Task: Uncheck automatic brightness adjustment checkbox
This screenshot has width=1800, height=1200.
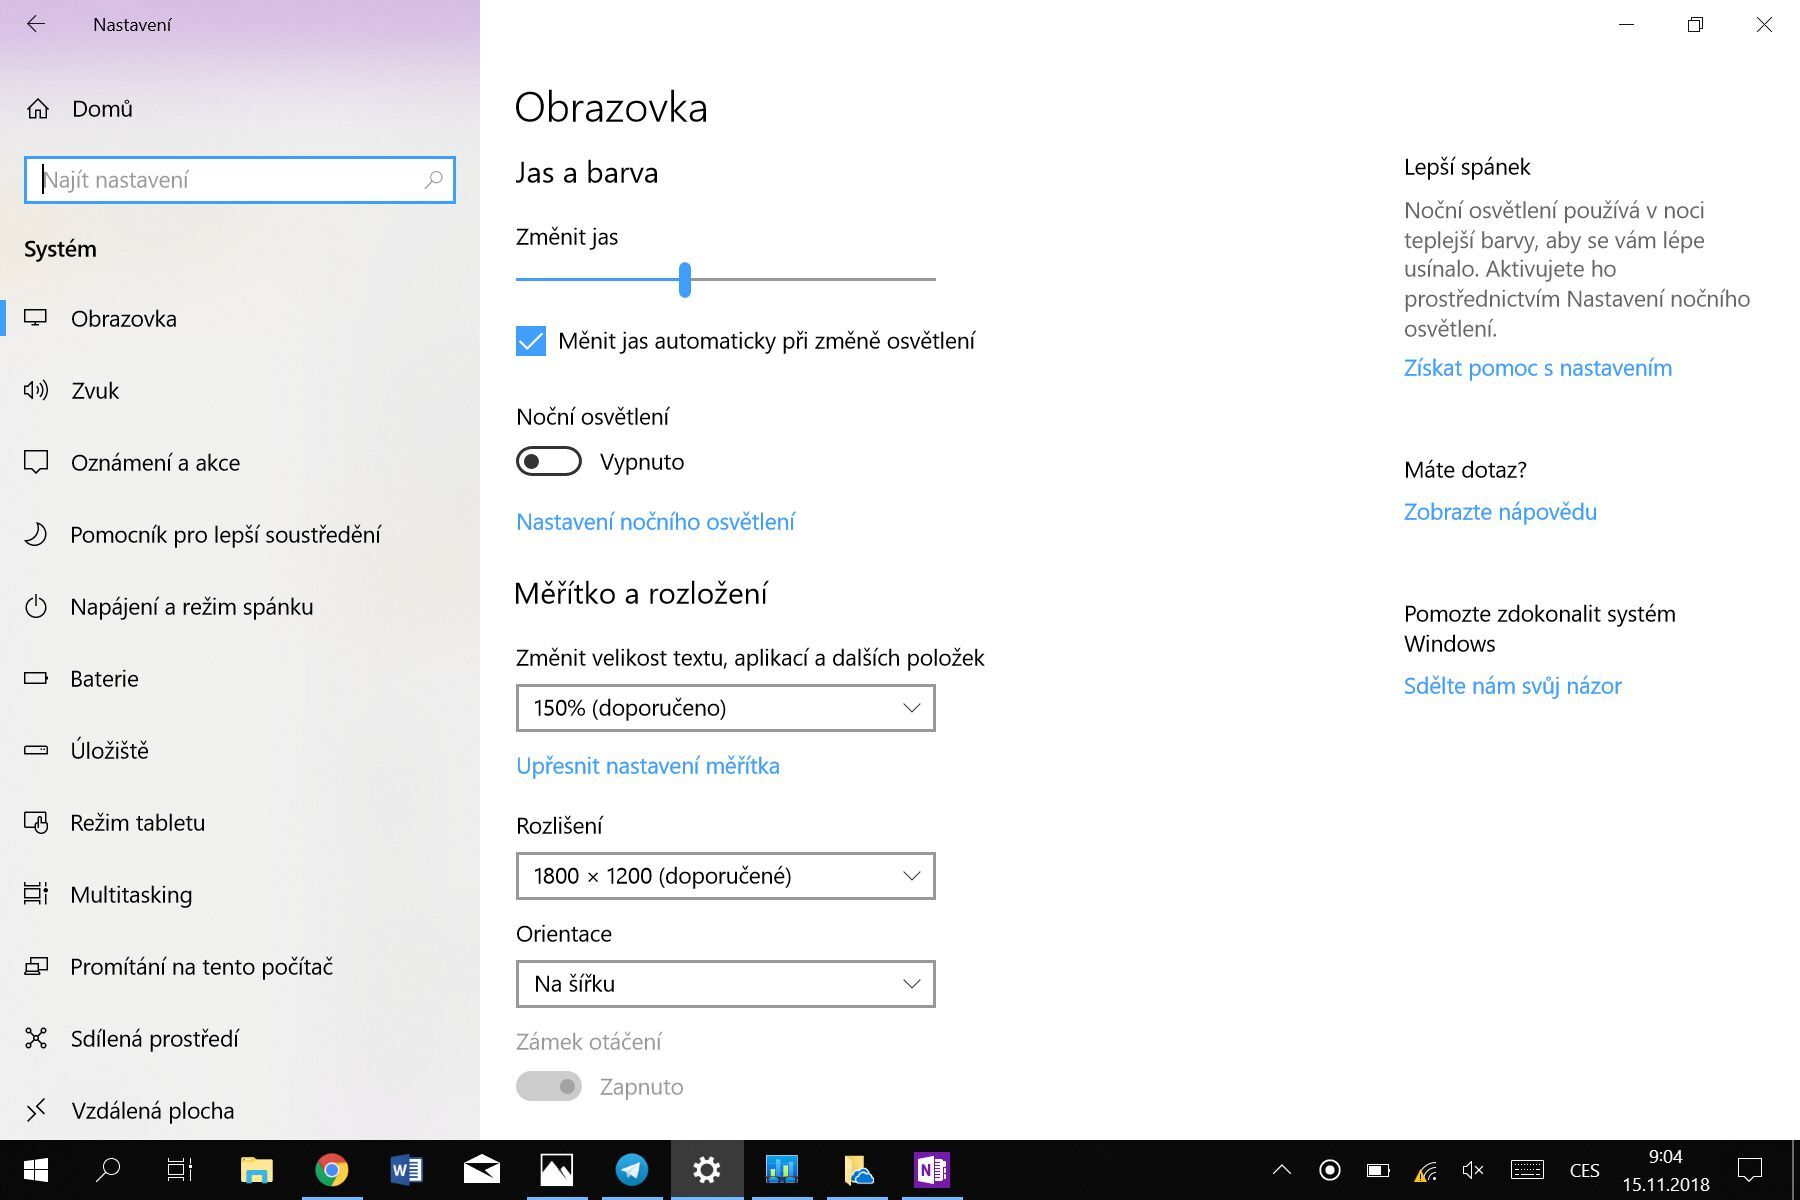Action: click(530, 341)
